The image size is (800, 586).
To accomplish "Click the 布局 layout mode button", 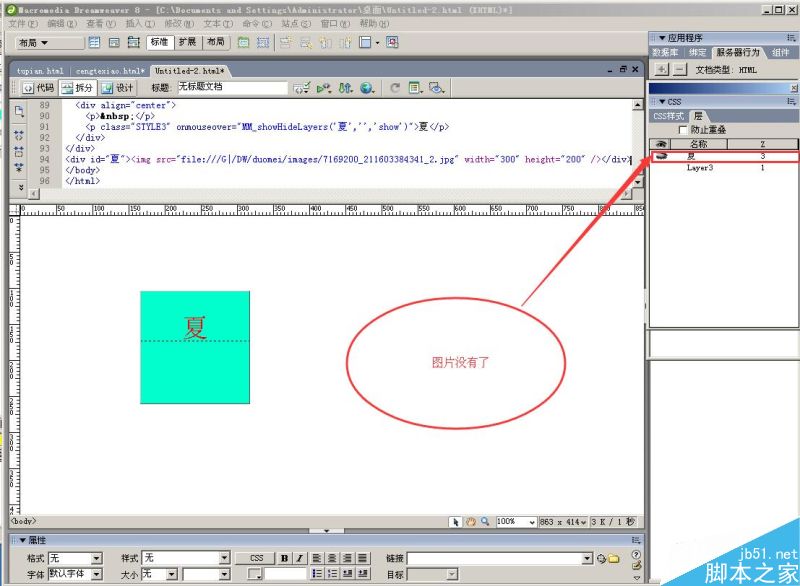I will click(x=216, y=42).
